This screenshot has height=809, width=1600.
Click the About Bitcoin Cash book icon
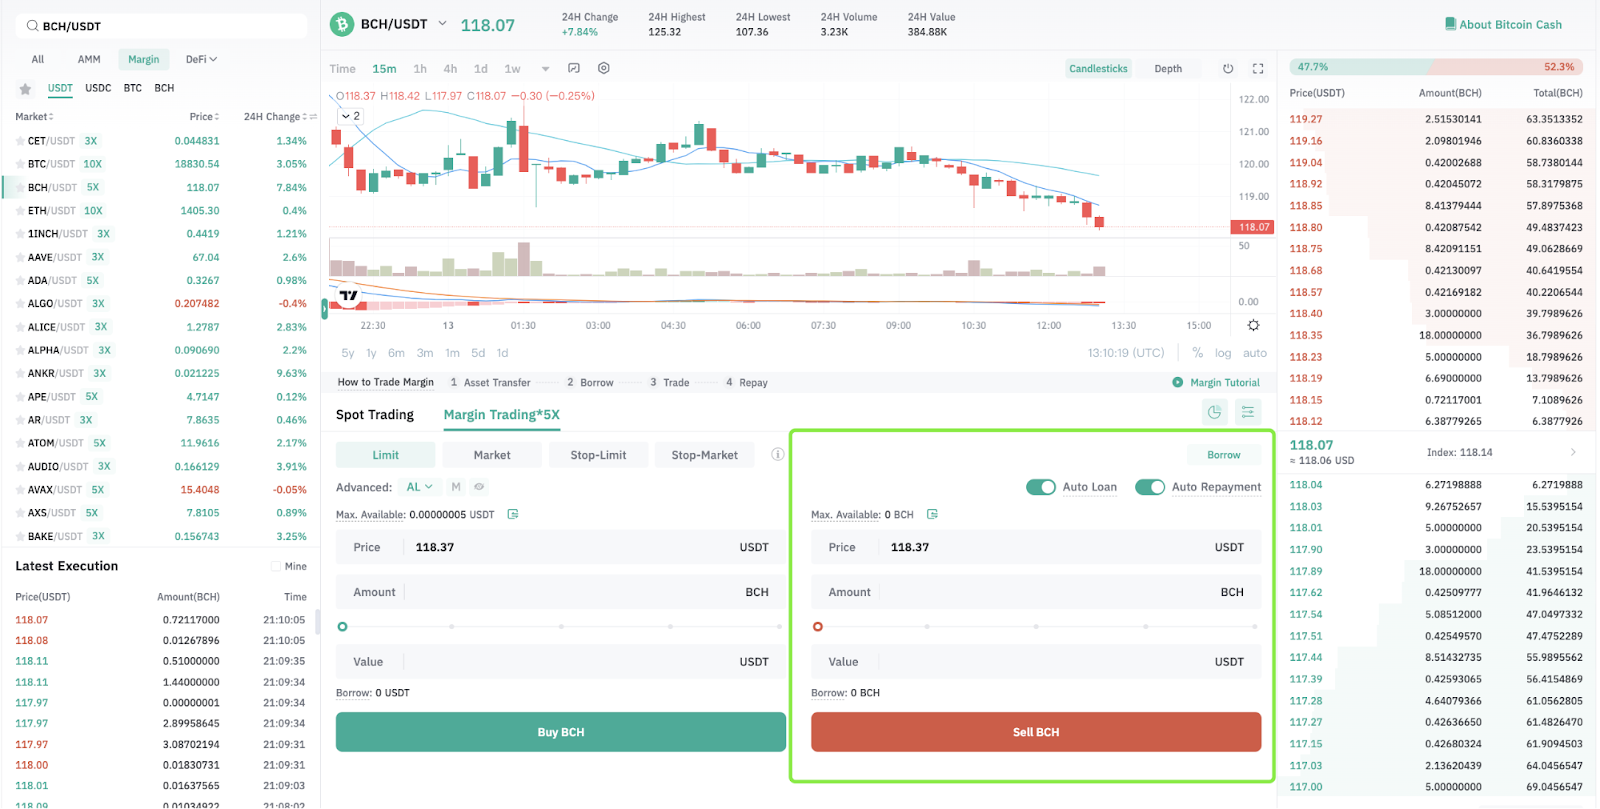coord(1450,24)
